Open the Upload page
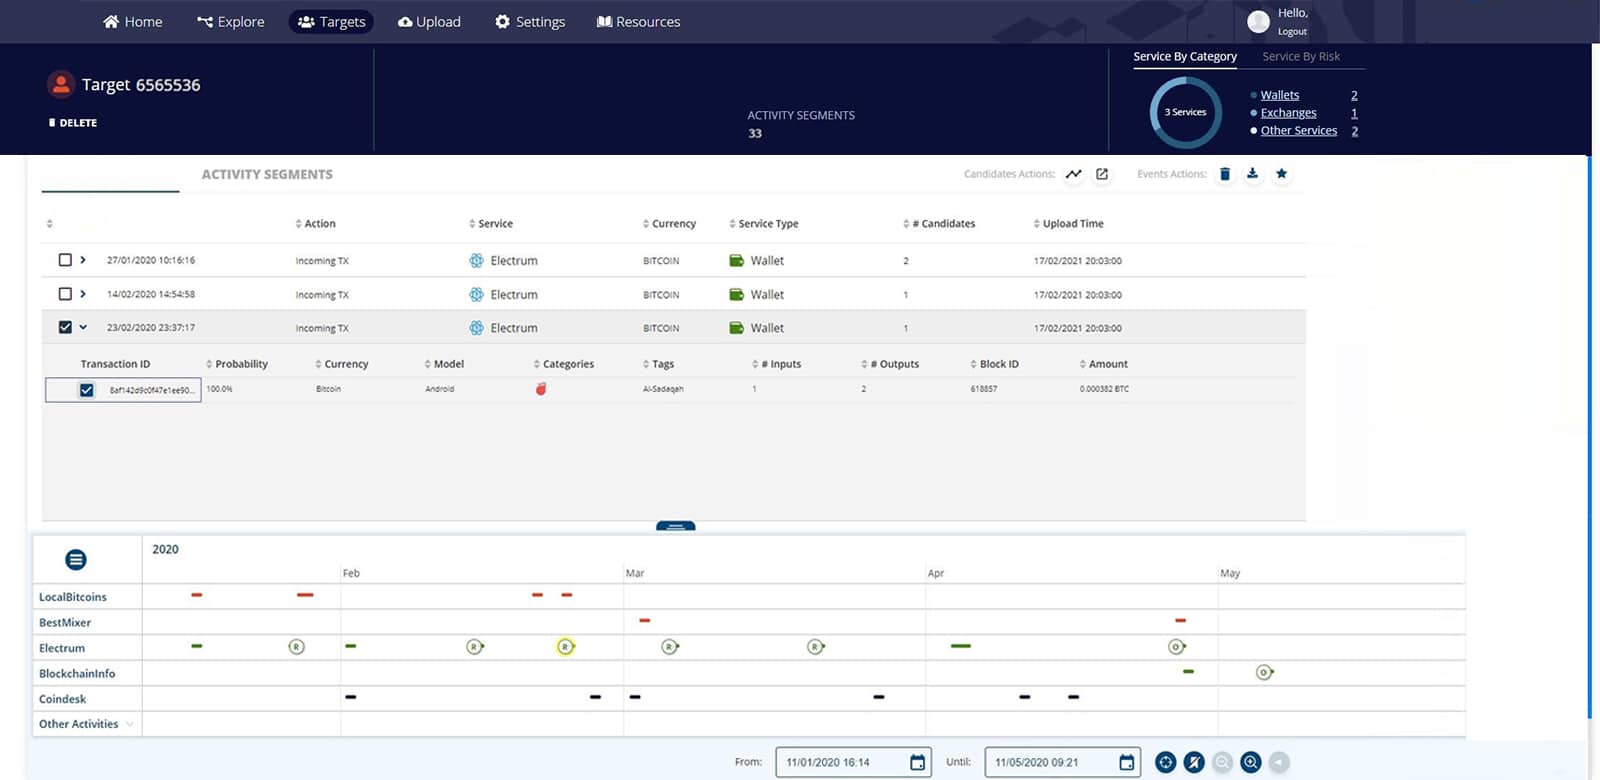Screen dimensions: 1600x780 pyautogui.click(x=429, y=22)
